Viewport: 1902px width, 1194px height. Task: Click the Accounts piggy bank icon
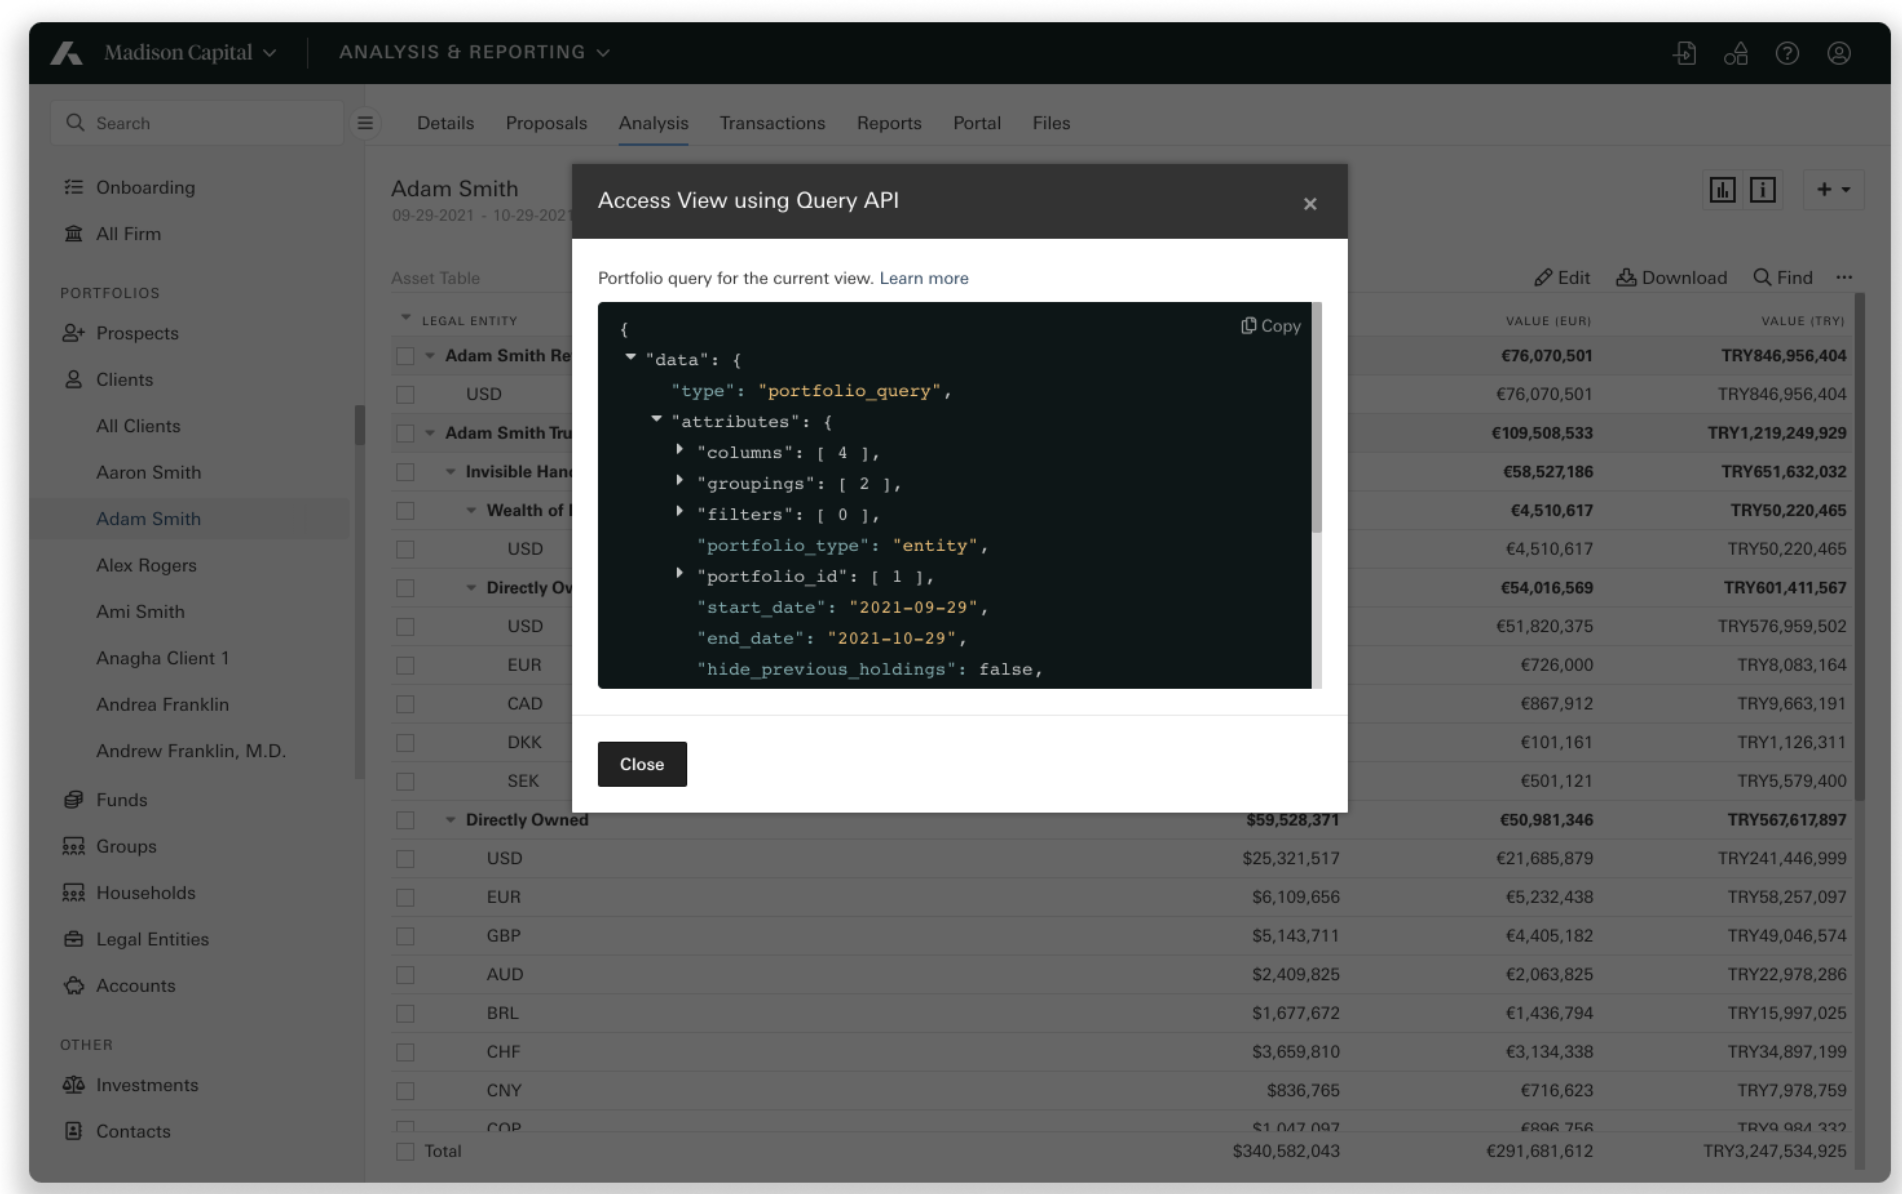point(73,985)
